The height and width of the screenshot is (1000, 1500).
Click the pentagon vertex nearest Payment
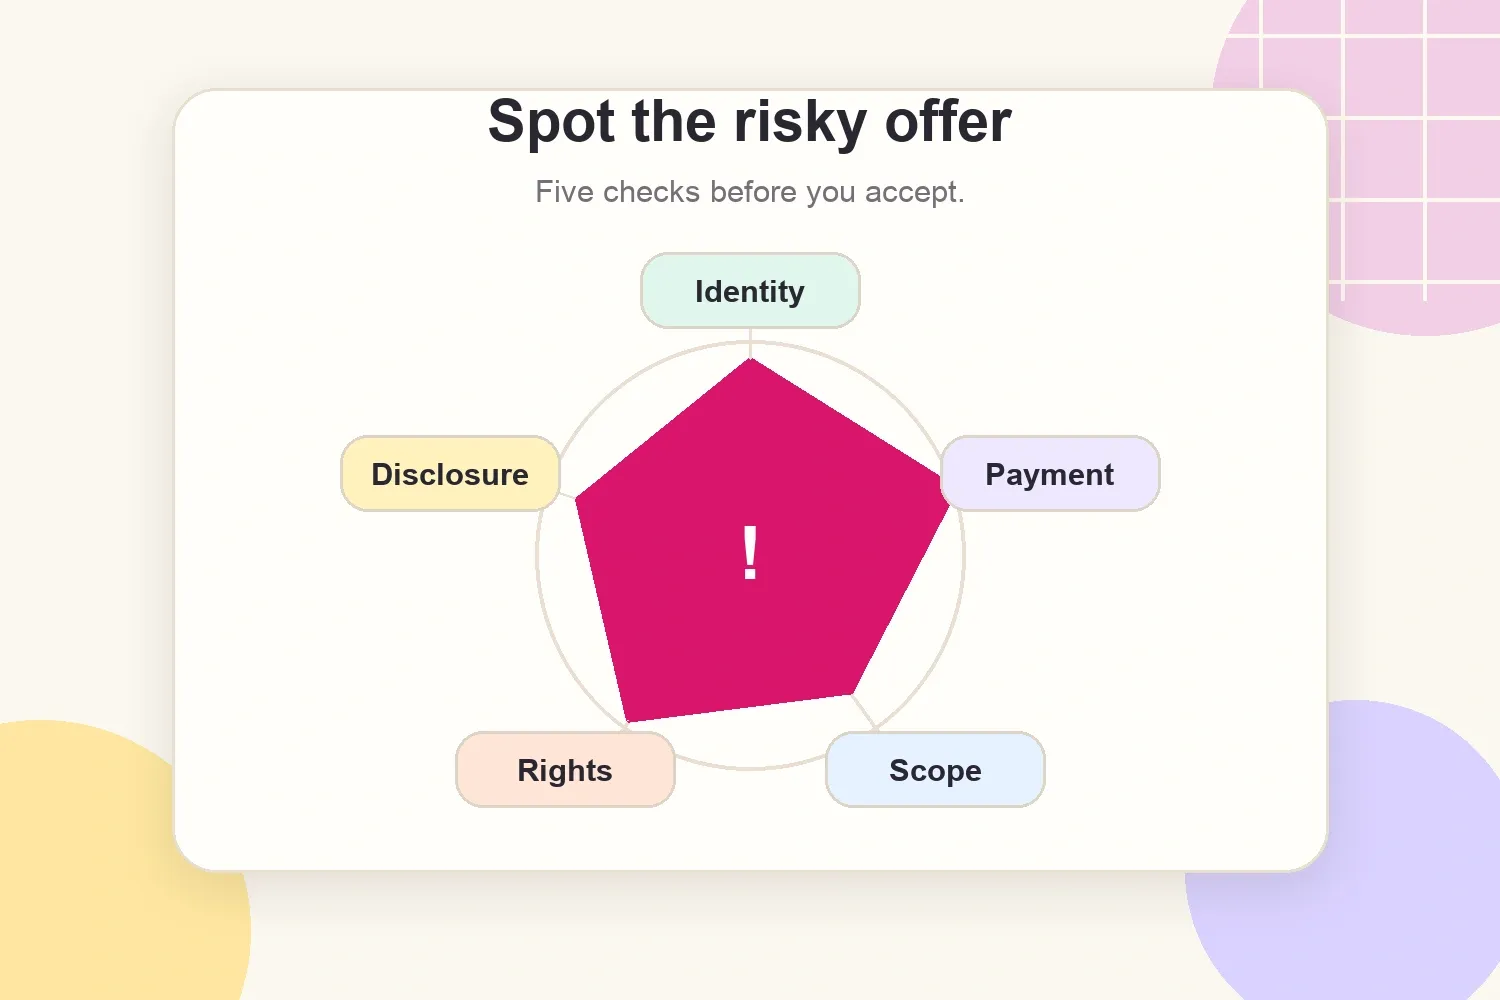(947, 506)
